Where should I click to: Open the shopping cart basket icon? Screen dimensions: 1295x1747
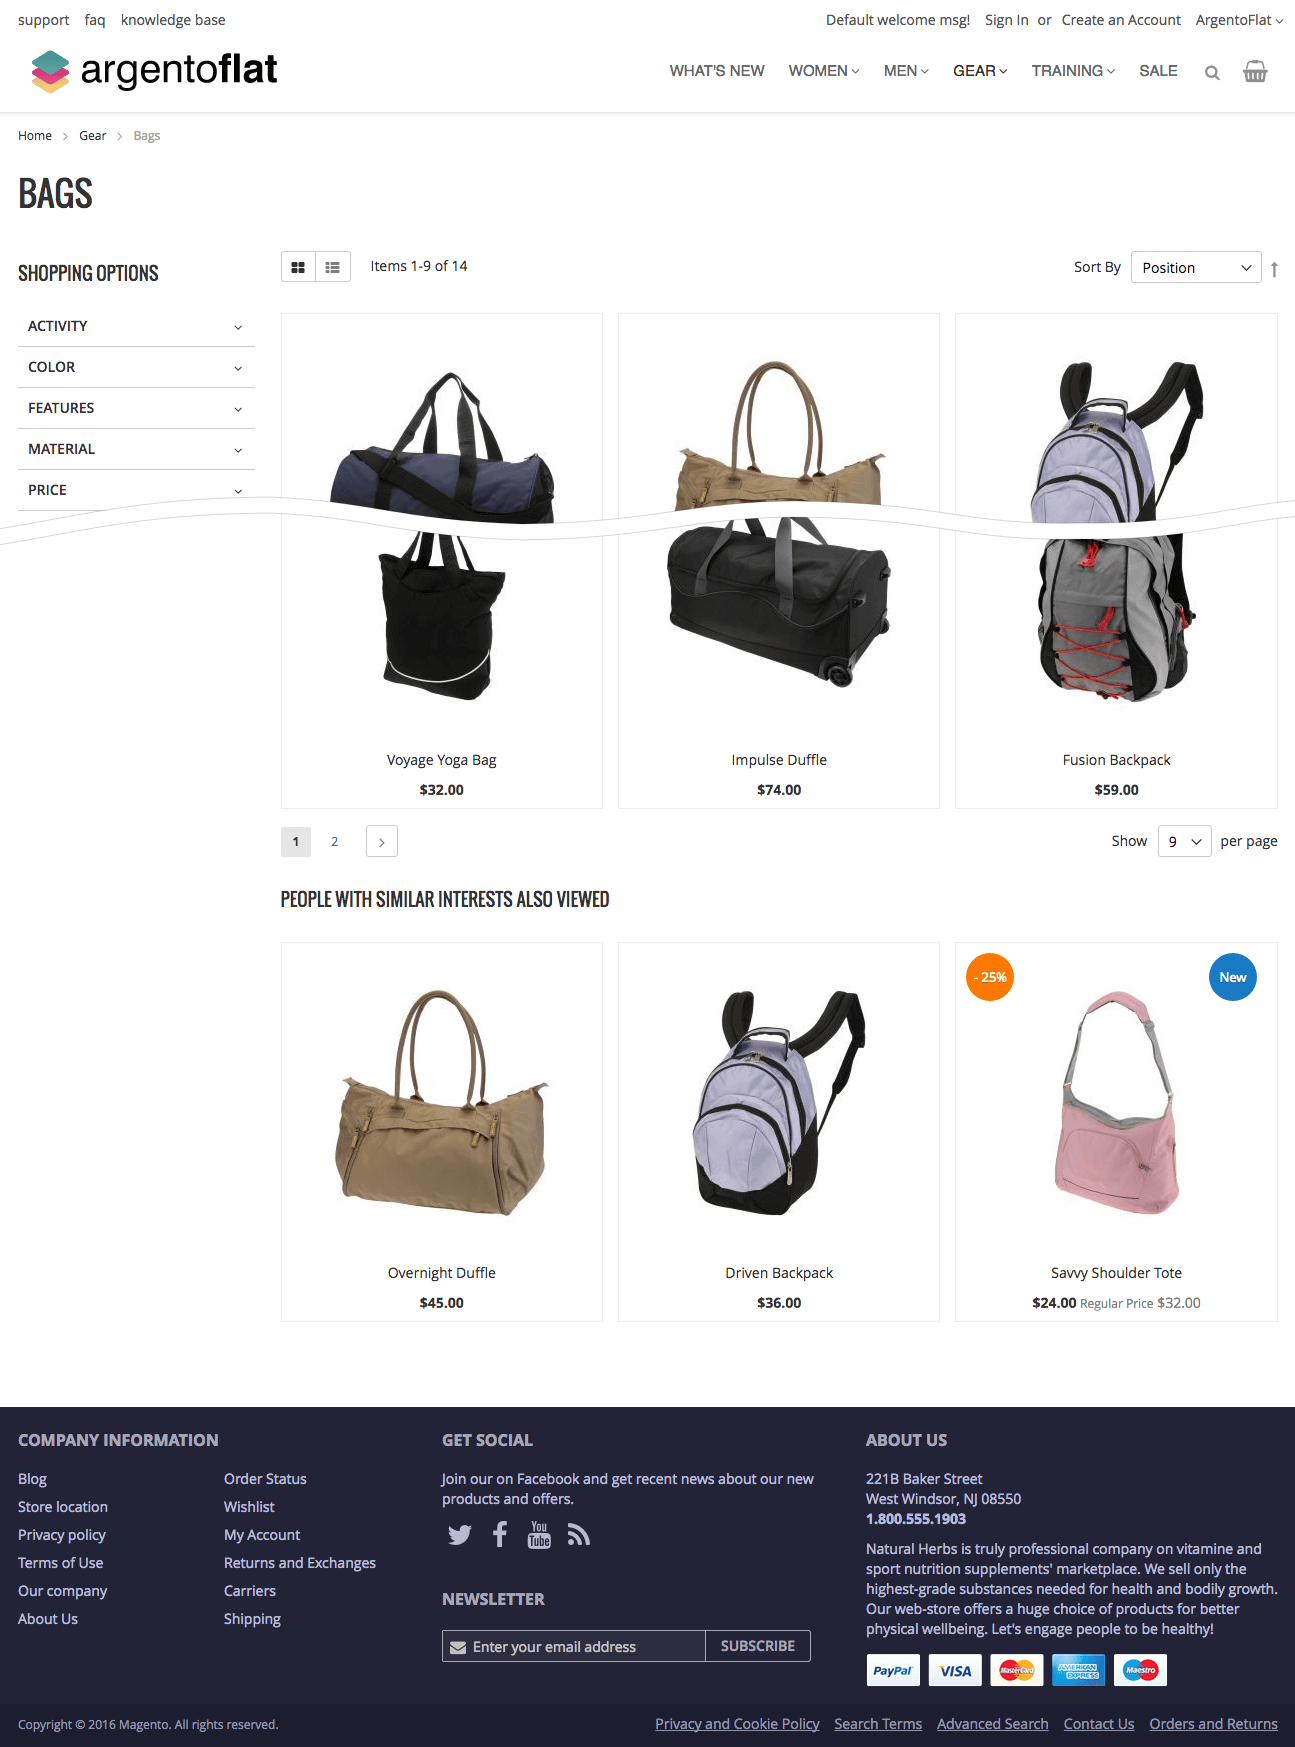click(1255, 71)
